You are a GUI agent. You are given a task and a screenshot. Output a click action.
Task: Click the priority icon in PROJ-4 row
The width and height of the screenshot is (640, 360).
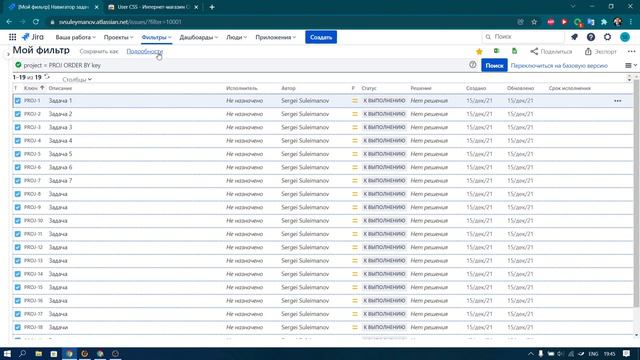355,140
